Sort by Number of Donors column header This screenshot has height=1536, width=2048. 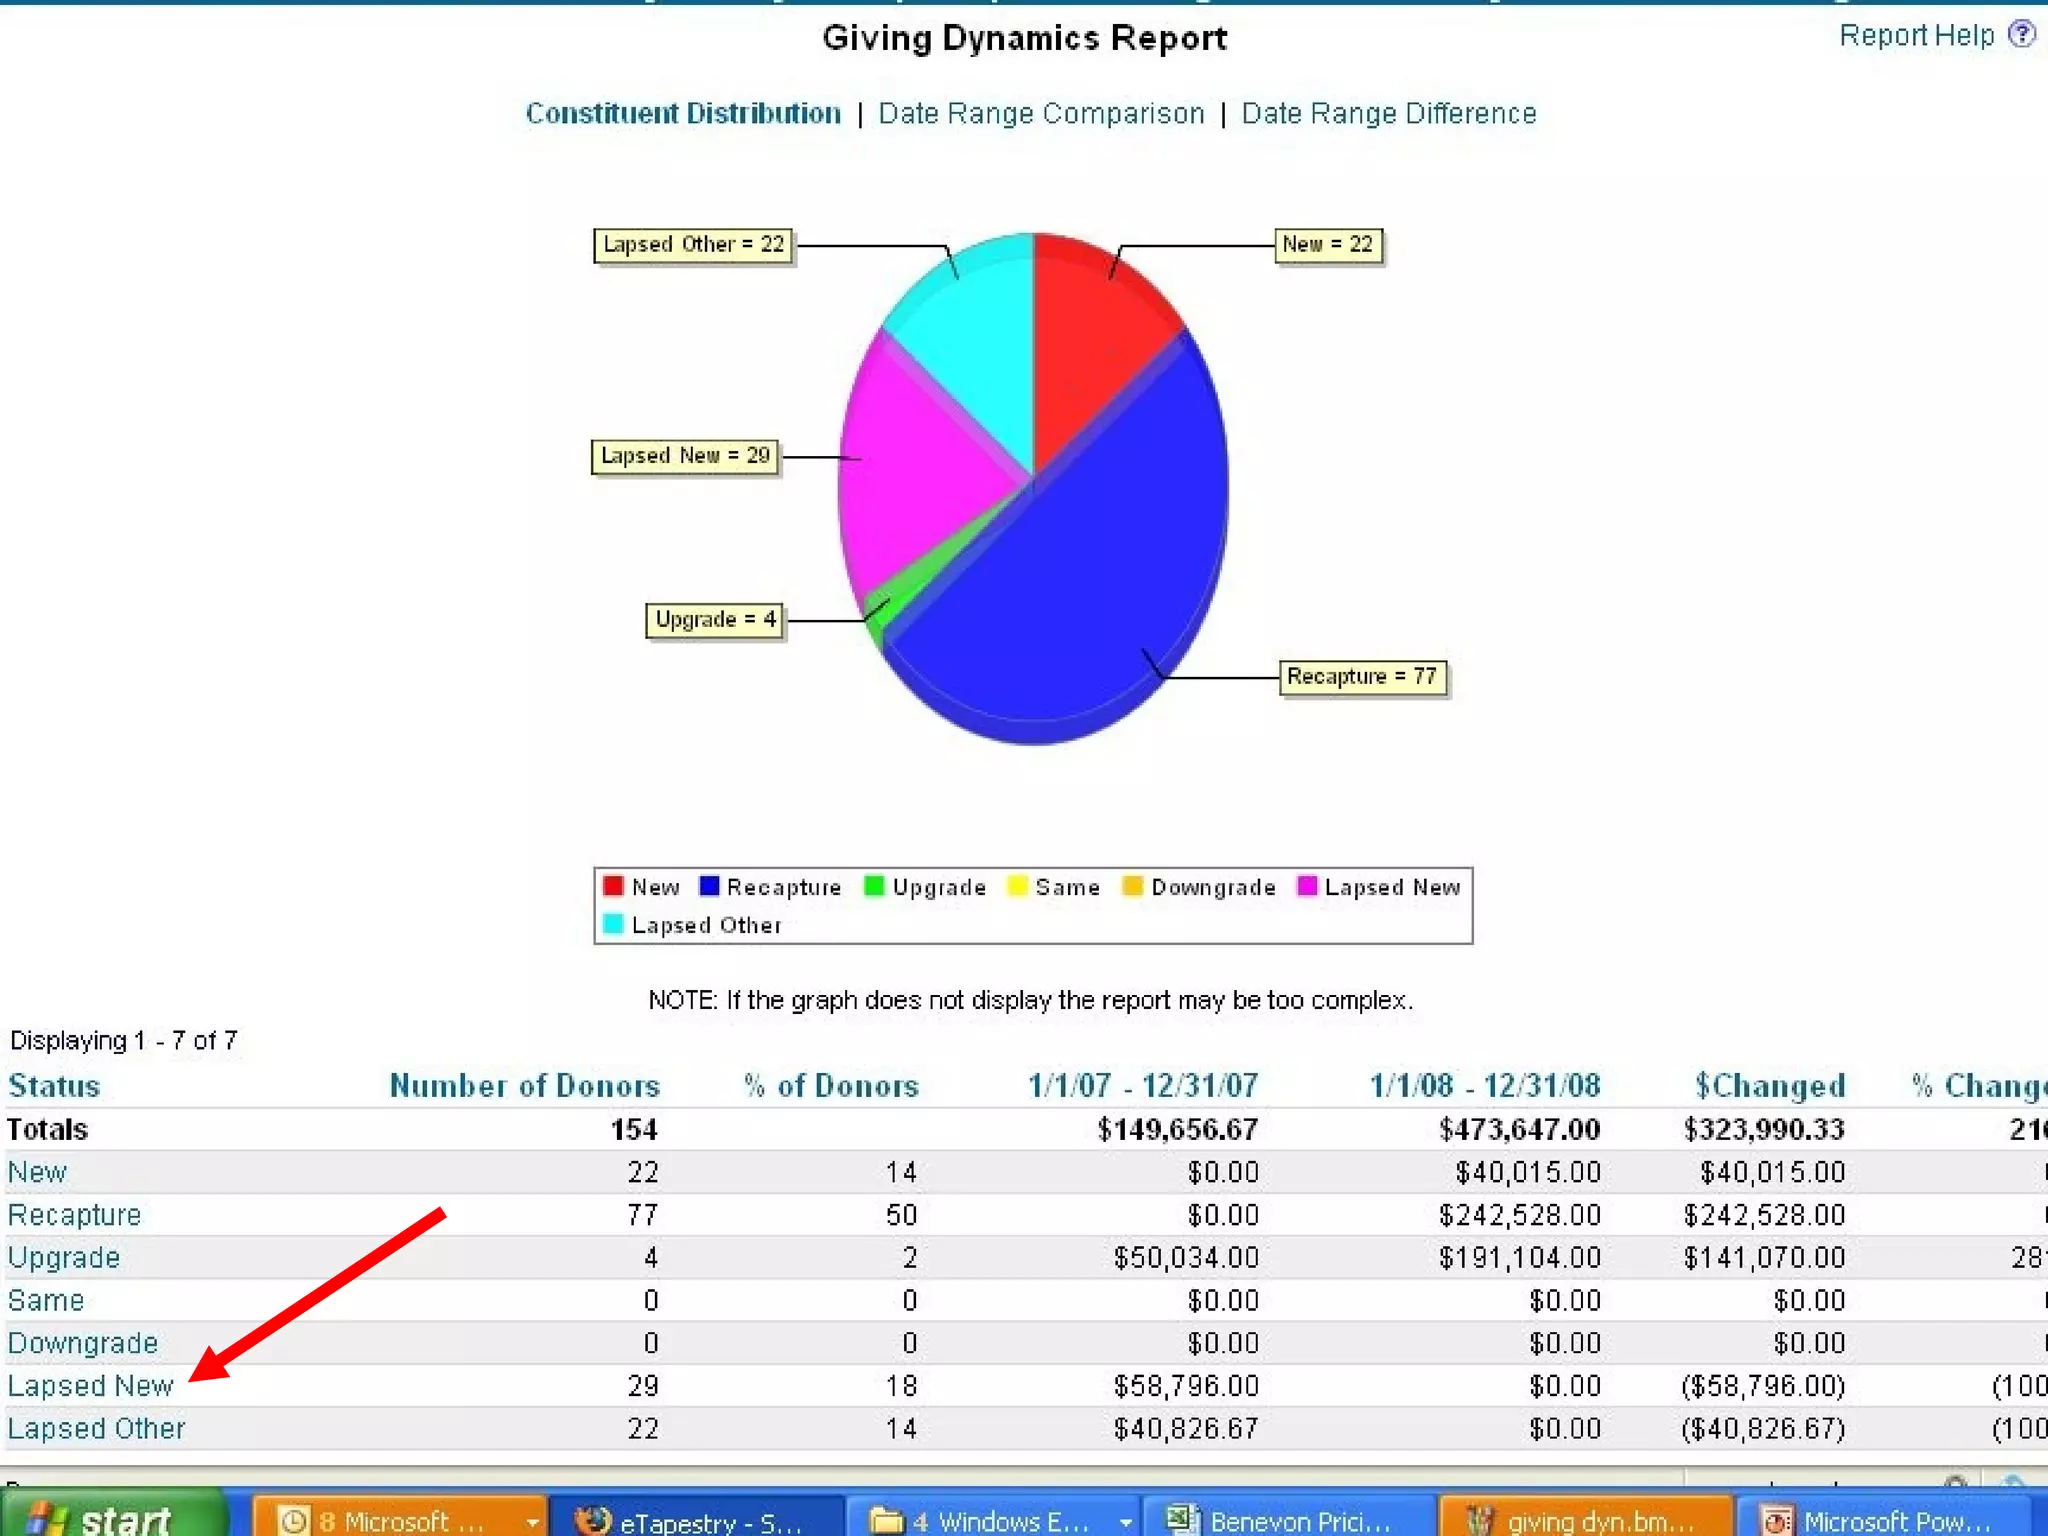(524, 1085)
